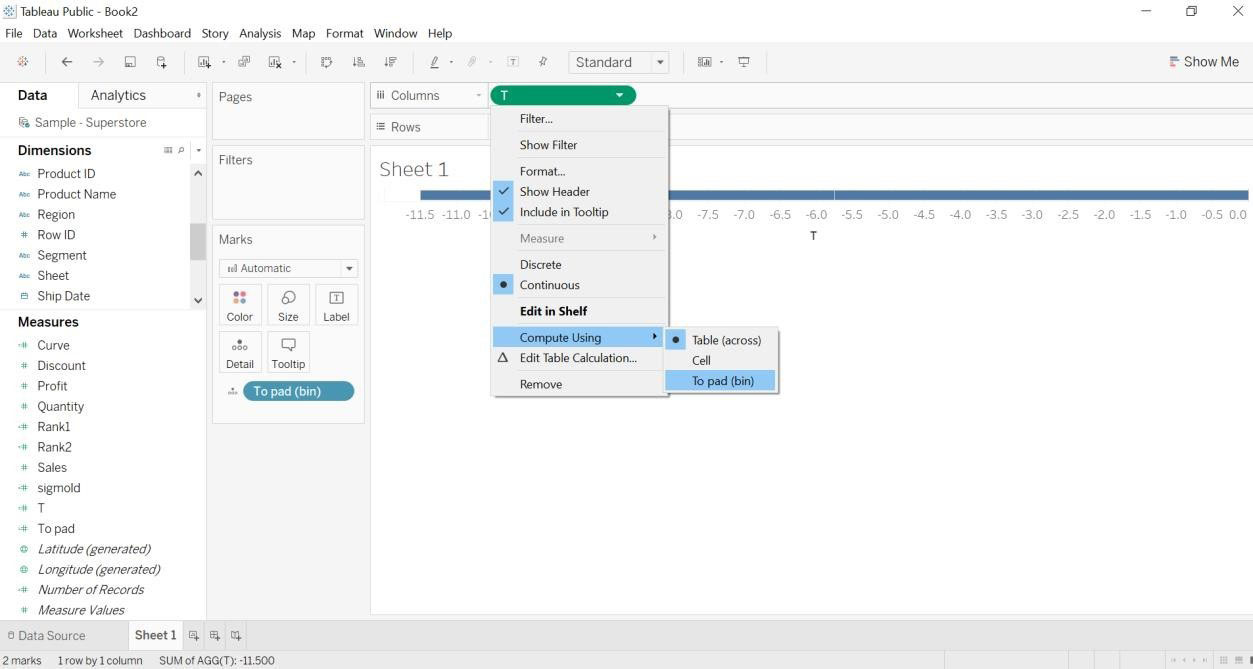Open the T pill dropdown arrow
The width and height of the screenshot is (1253, 669).
[620, 95]
